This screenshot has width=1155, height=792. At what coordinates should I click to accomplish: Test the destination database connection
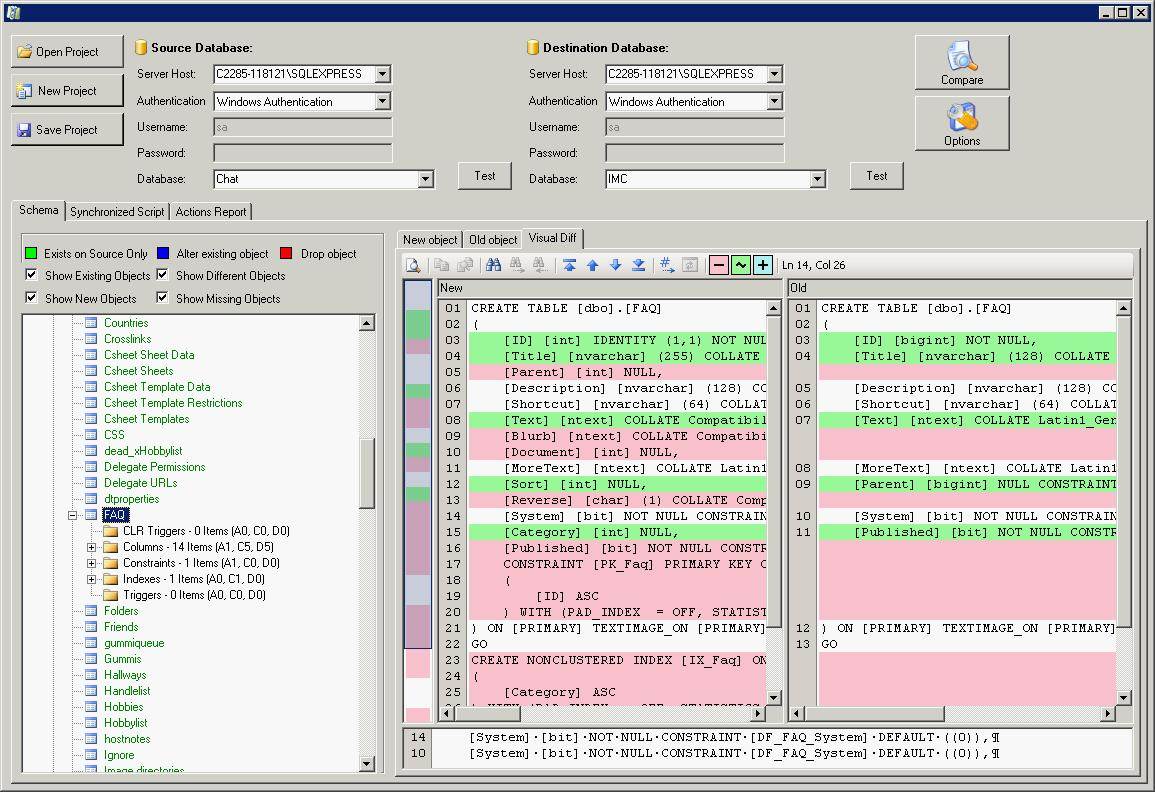pyautogui.click(x=877, y=176)
